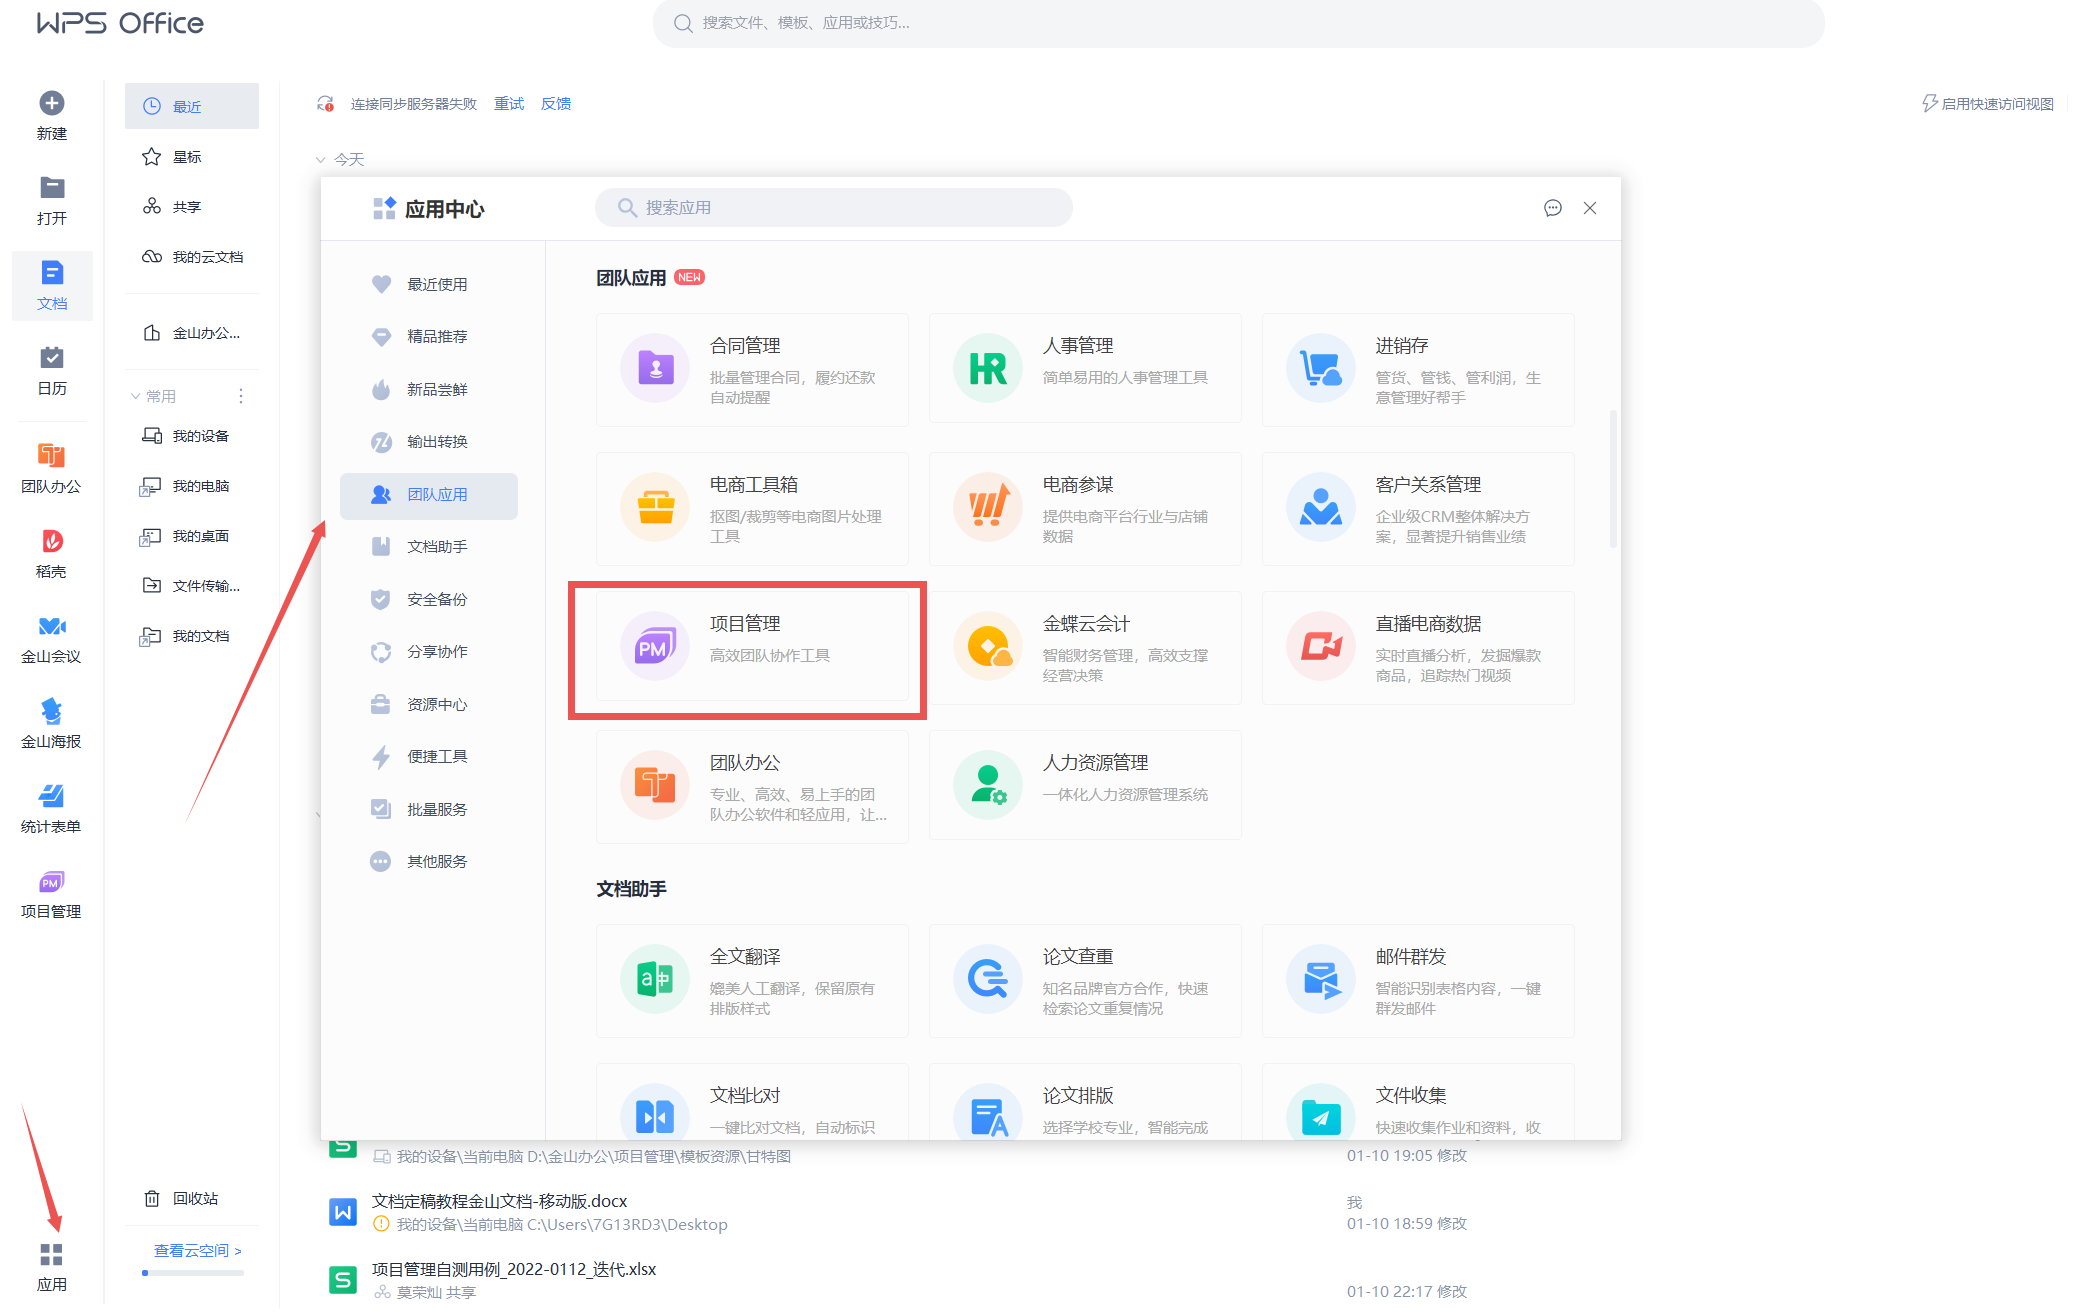Viewport: 2073px width, 1316px height.
Task: Select 文档助手 category in sidebar
Action: click(429, 547)
